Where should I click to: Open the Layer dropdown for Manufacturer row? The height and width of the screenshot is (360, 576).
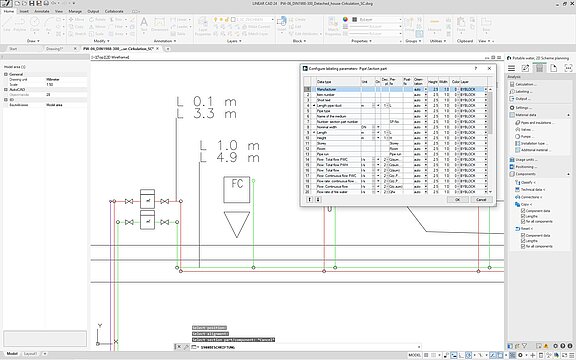tap(485, 89)
